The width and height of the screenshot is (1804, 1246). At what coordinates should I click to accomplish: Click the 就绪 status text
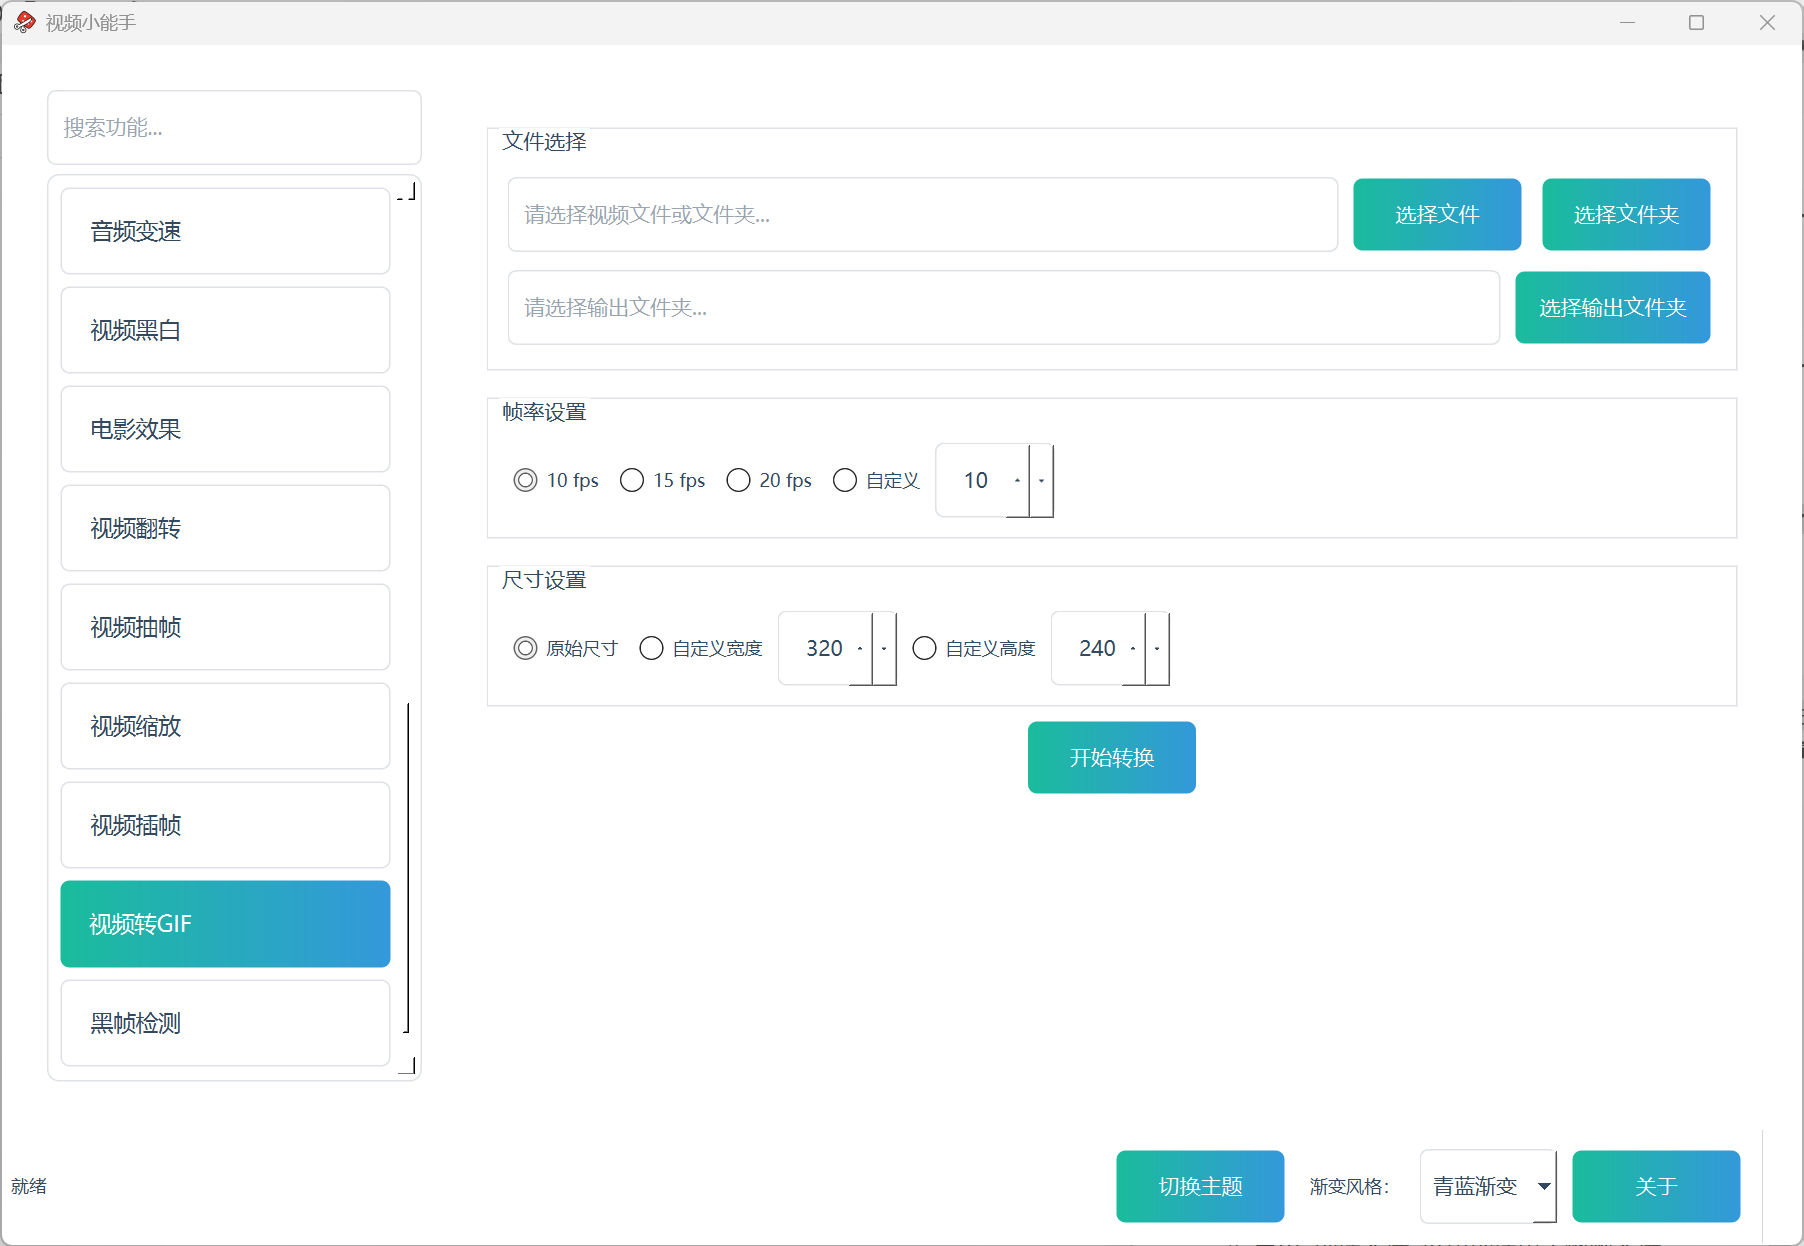(x=29, y=1187)
